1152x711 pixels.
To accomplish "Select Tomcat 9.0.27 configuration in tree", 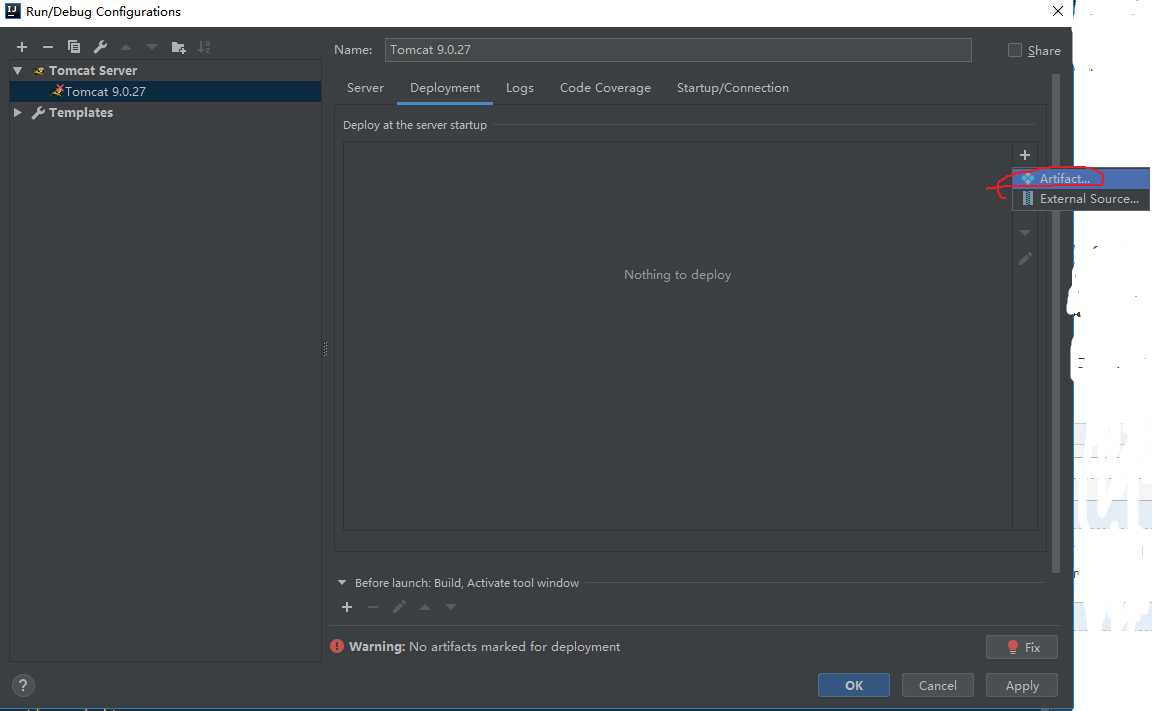I will coord(165,91).
